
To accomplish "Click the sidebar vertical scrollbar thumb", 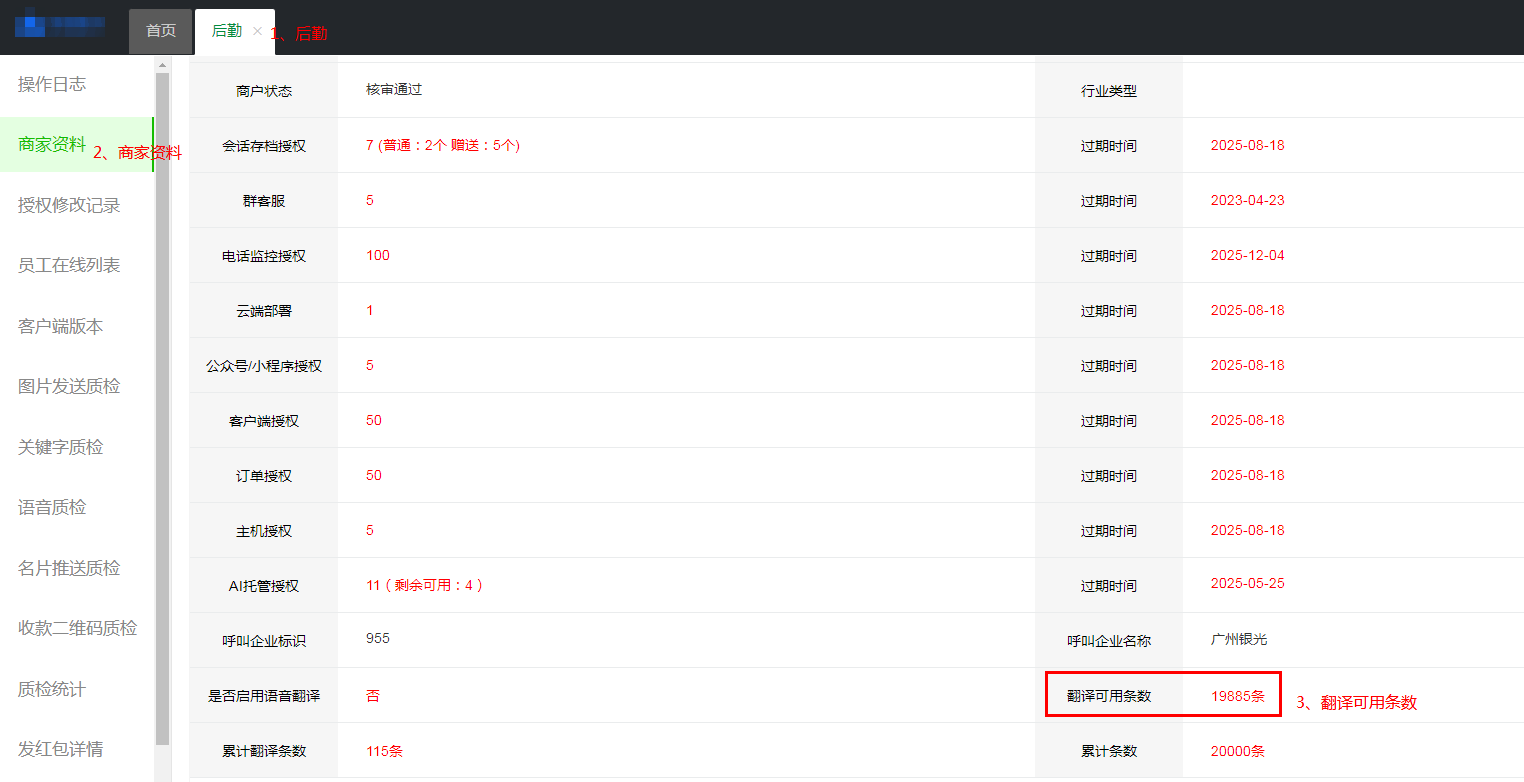I will tap(162, 400).
